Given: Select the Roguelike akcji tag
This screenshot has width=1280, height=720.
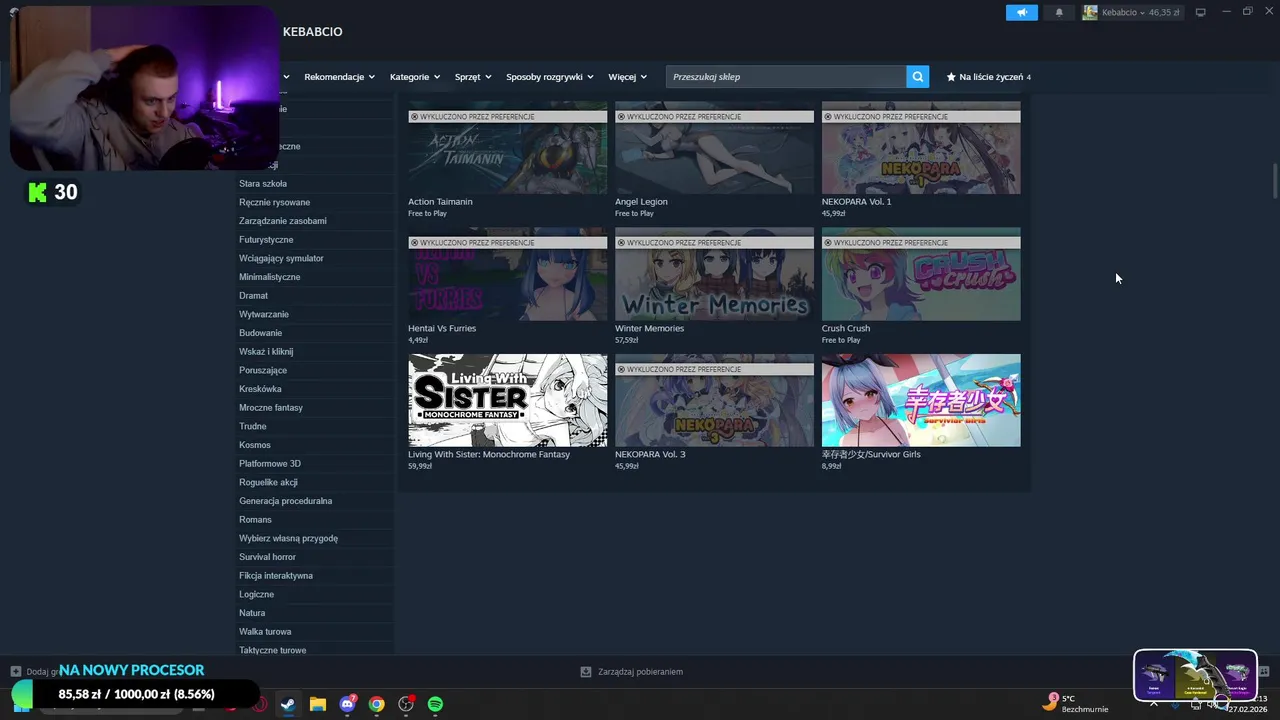Looking at the screenshot, I should coord(268,482).
